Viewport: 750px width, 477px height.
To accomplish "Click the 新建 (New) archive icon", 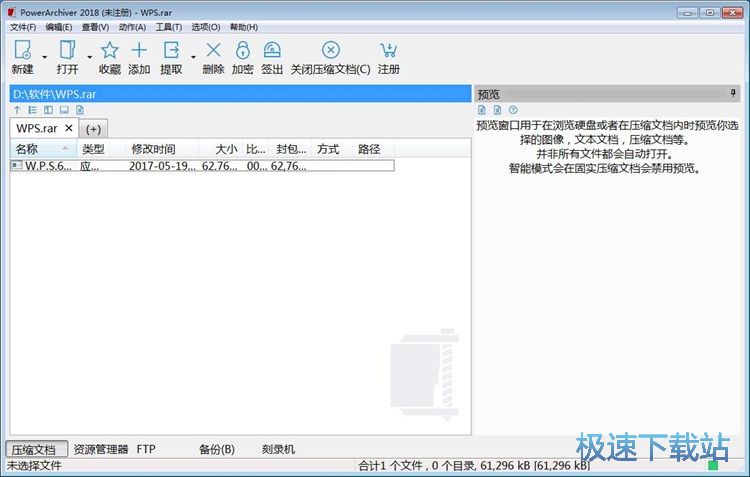I will pos(22,50).
